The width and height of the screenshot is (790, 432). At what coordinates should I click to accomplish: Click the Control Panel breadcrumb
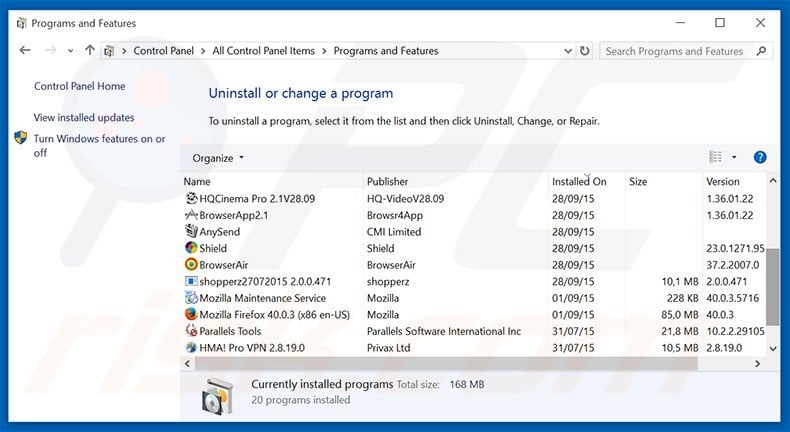coord(164,51)
